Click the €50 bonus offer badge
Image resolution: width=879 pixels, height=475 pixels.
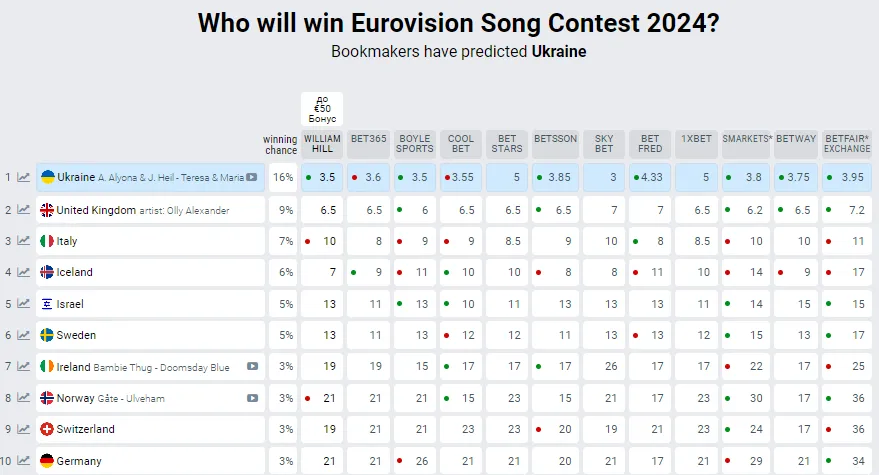point(322,110)
